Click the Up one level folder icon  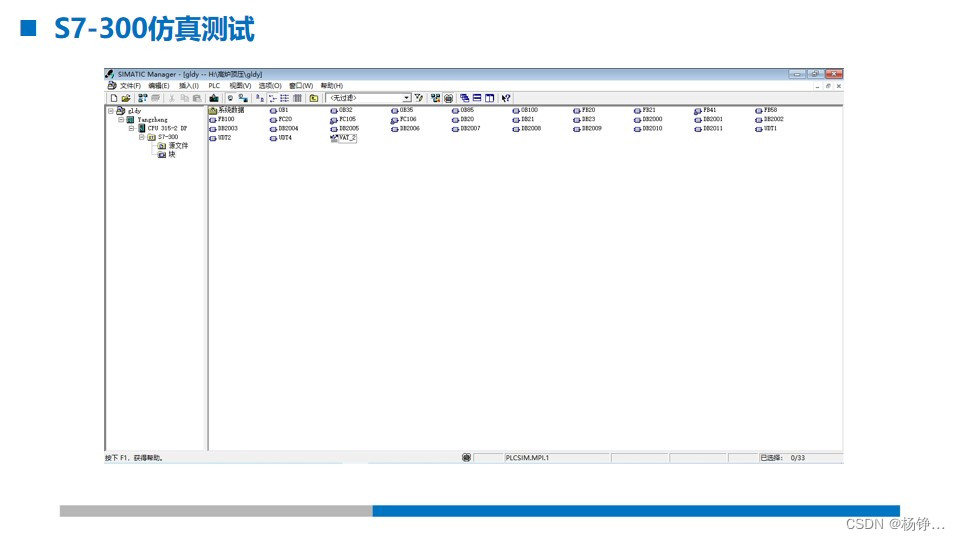314,98
